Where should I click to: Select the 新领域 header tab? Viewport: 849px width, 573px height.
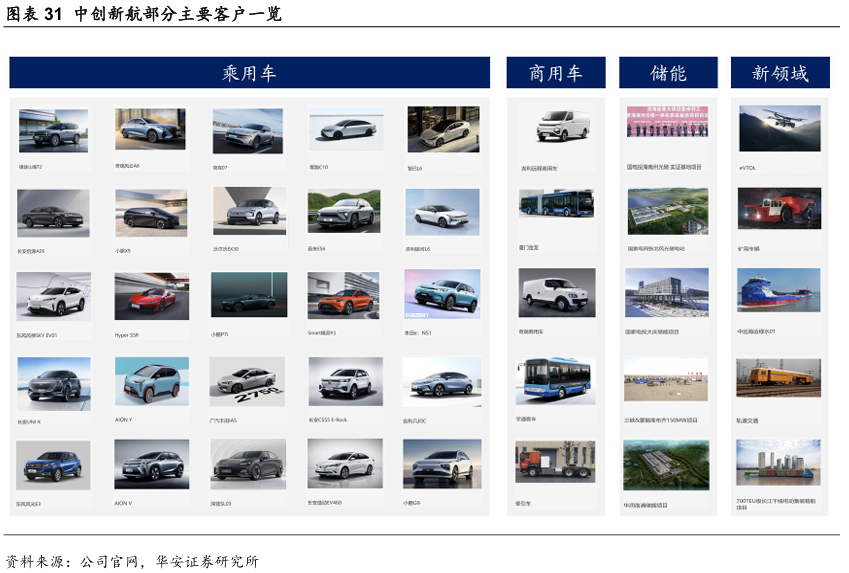780,73
